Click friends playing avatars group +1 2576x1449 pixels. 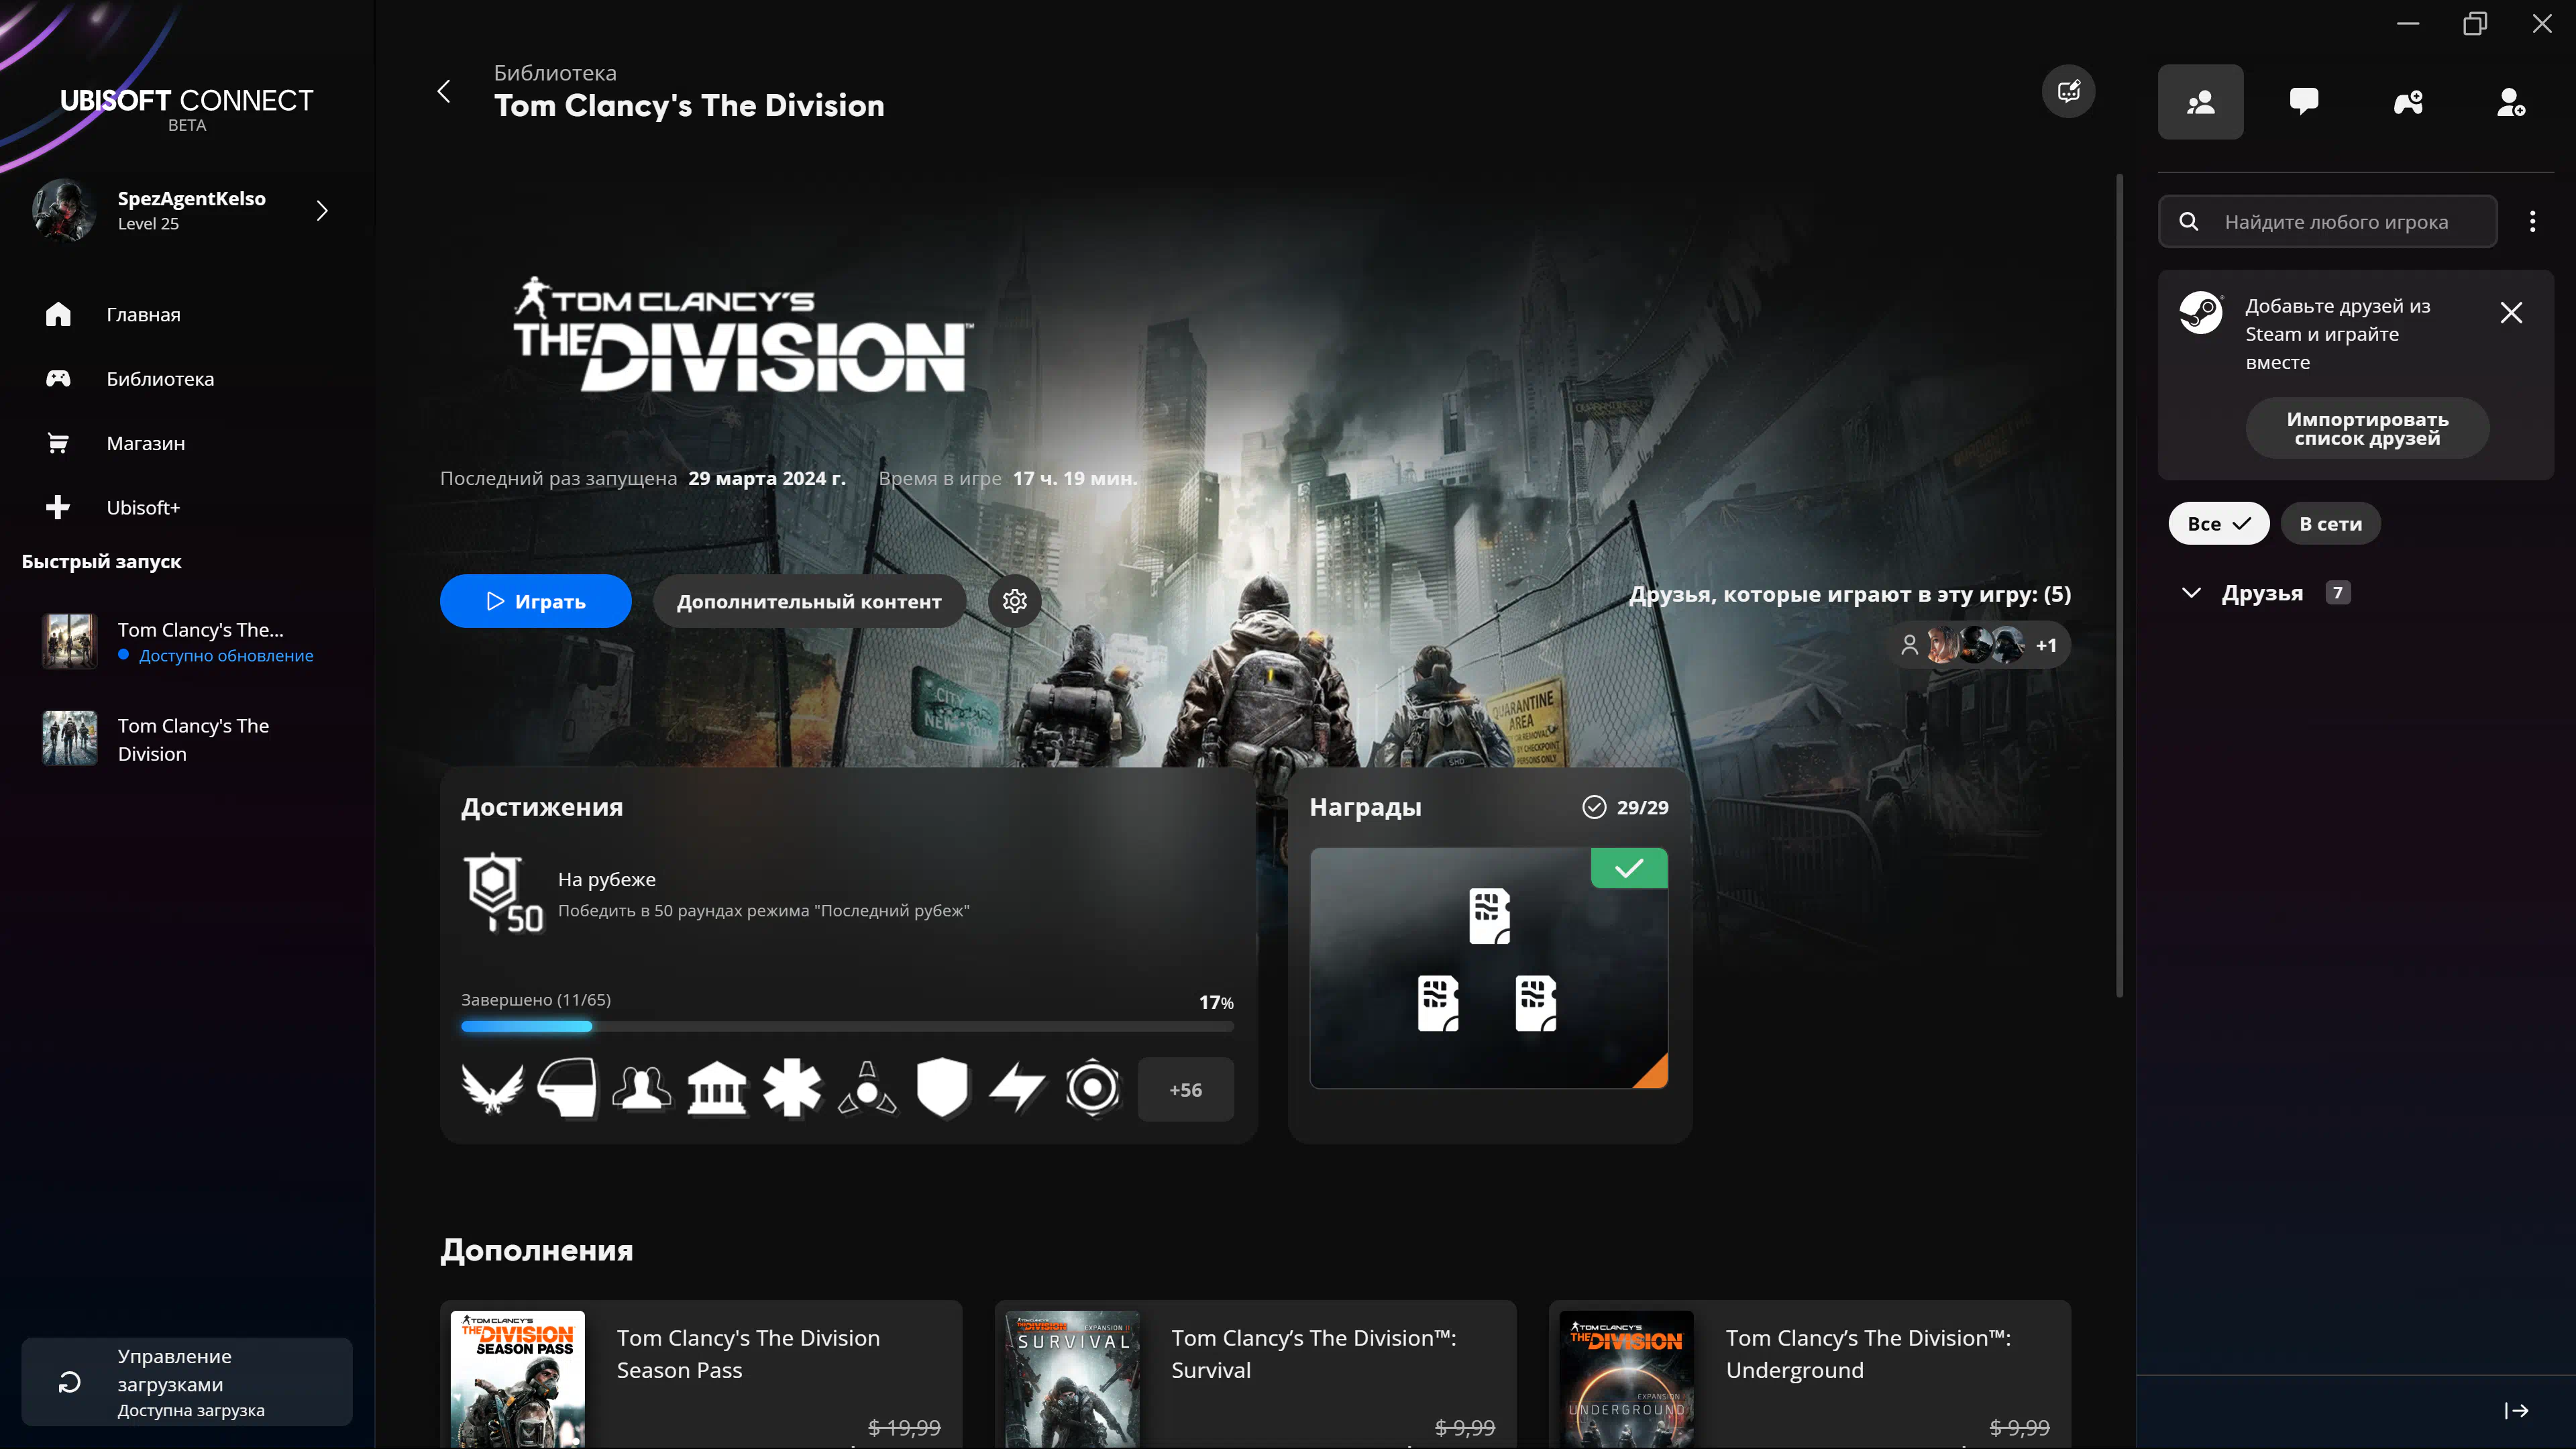[1980, 645]
